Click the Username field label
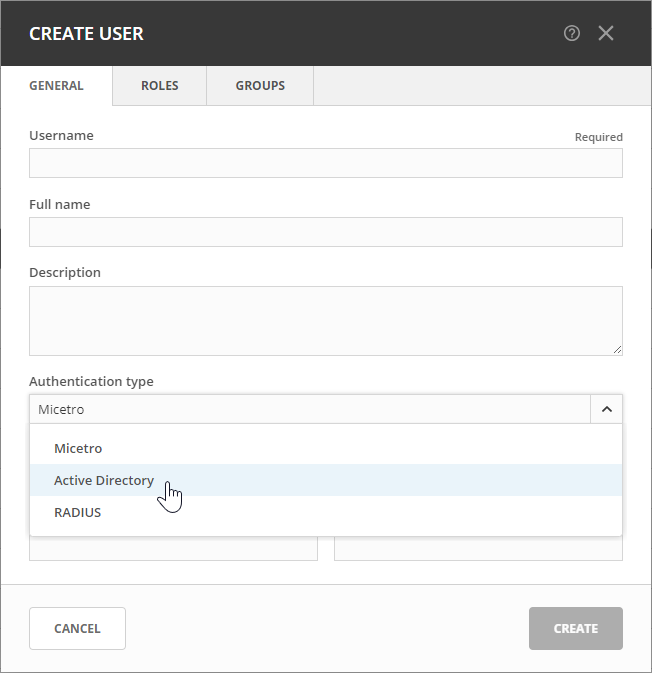This screenshot has height=673, width=652. (61, 135)
